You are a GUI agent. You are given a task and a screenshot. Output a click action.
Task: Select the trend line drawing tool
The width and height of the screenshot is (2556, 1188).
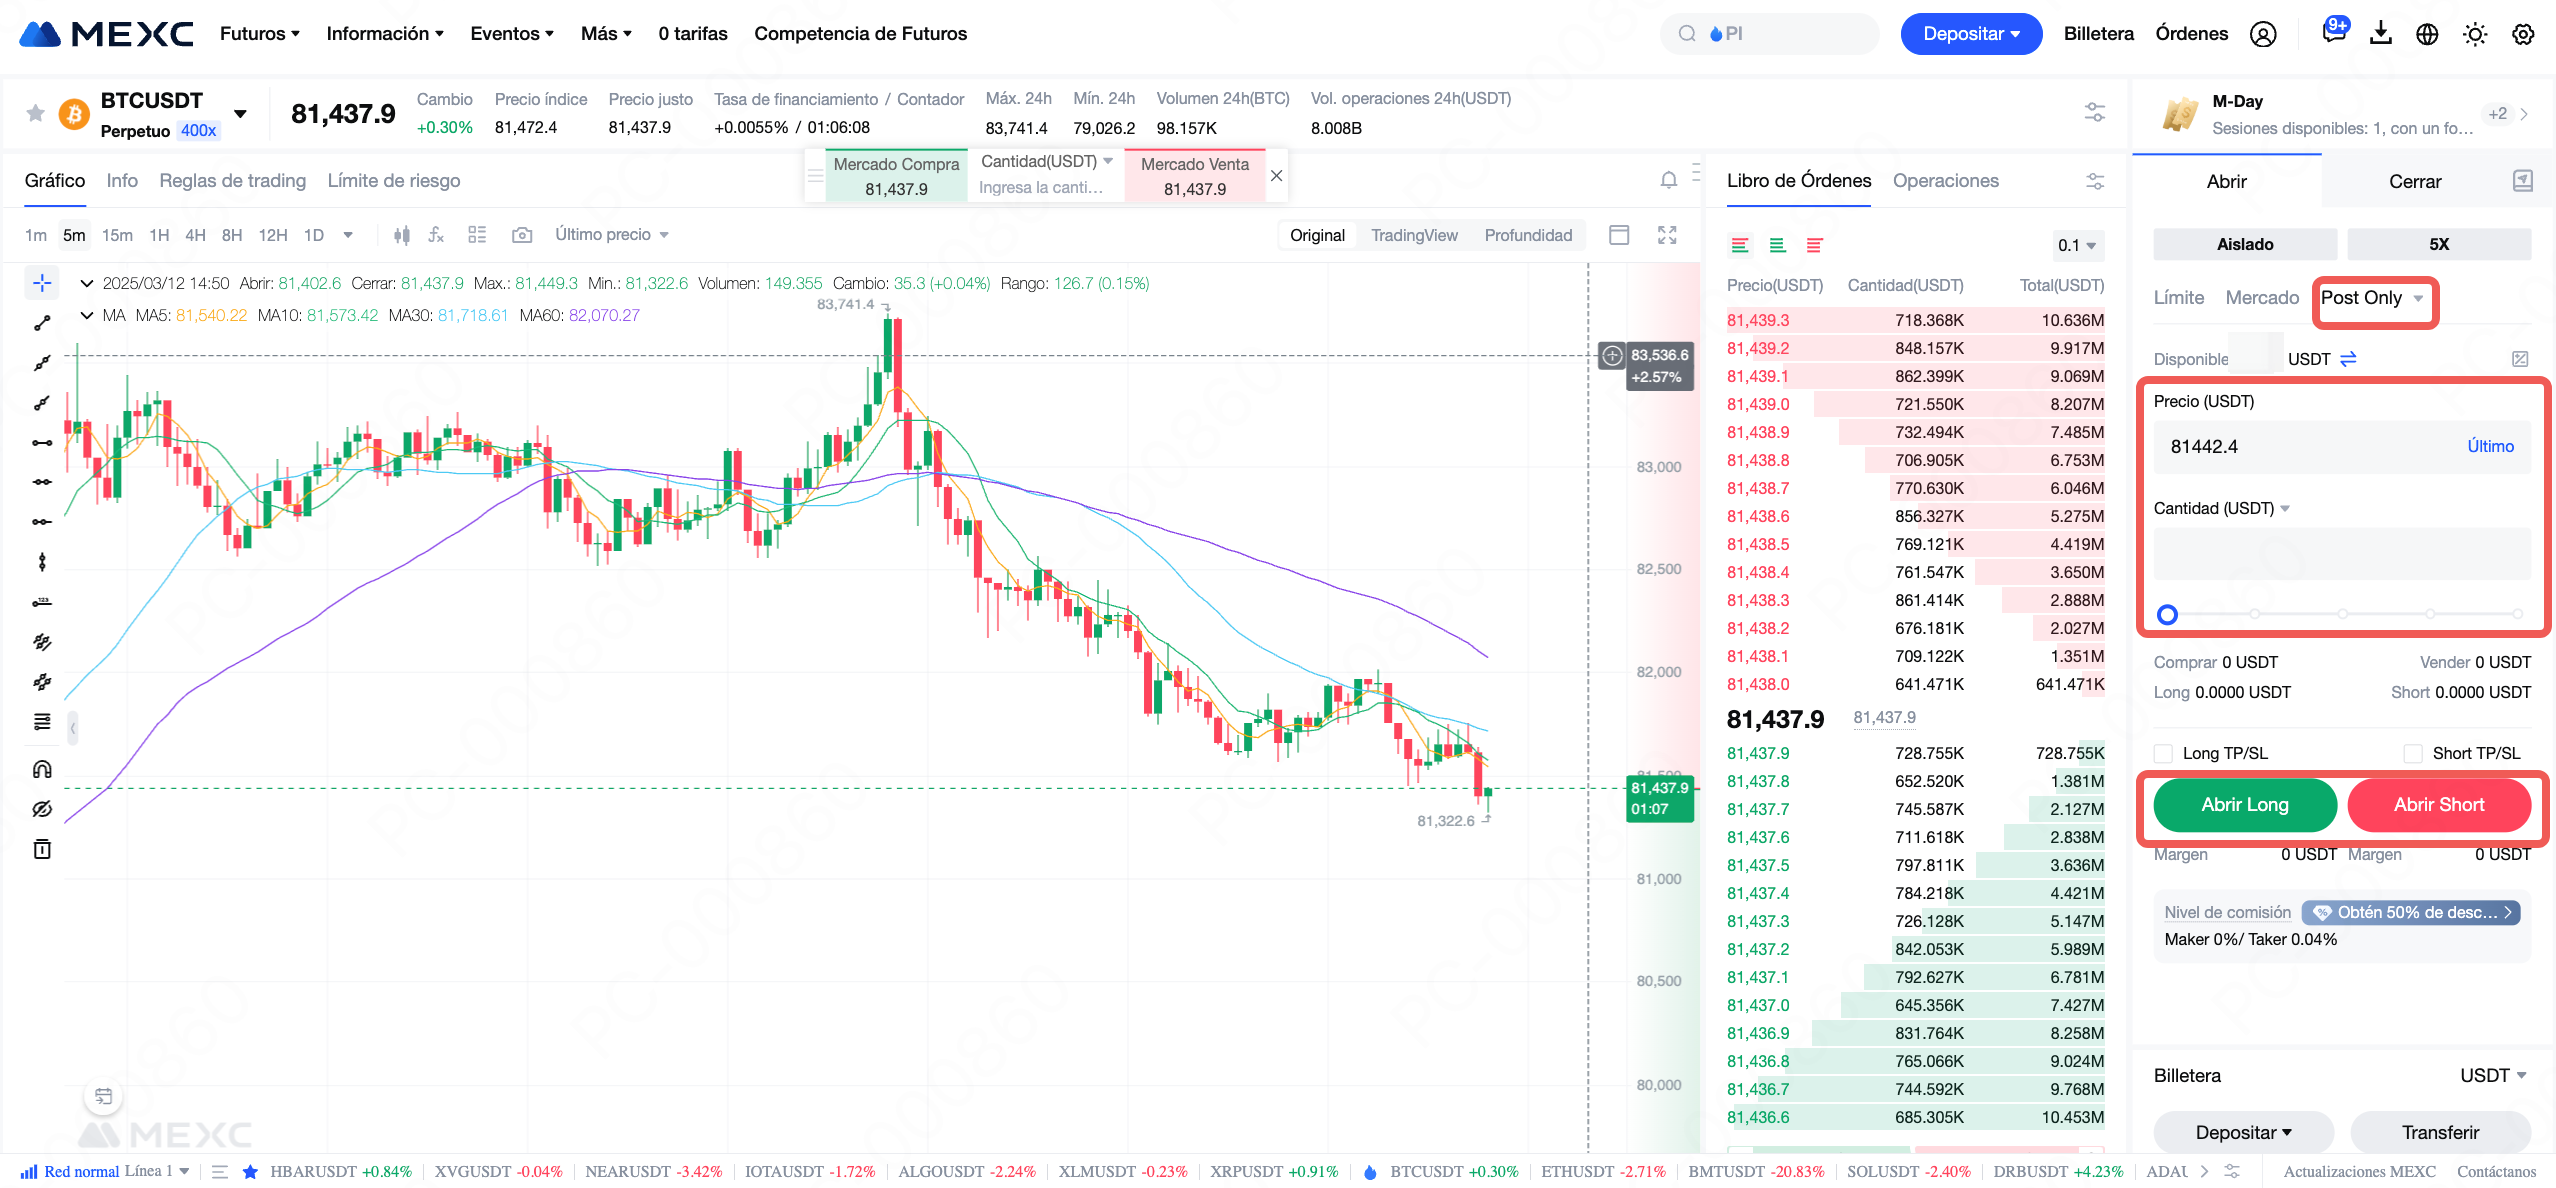[42, 323]
